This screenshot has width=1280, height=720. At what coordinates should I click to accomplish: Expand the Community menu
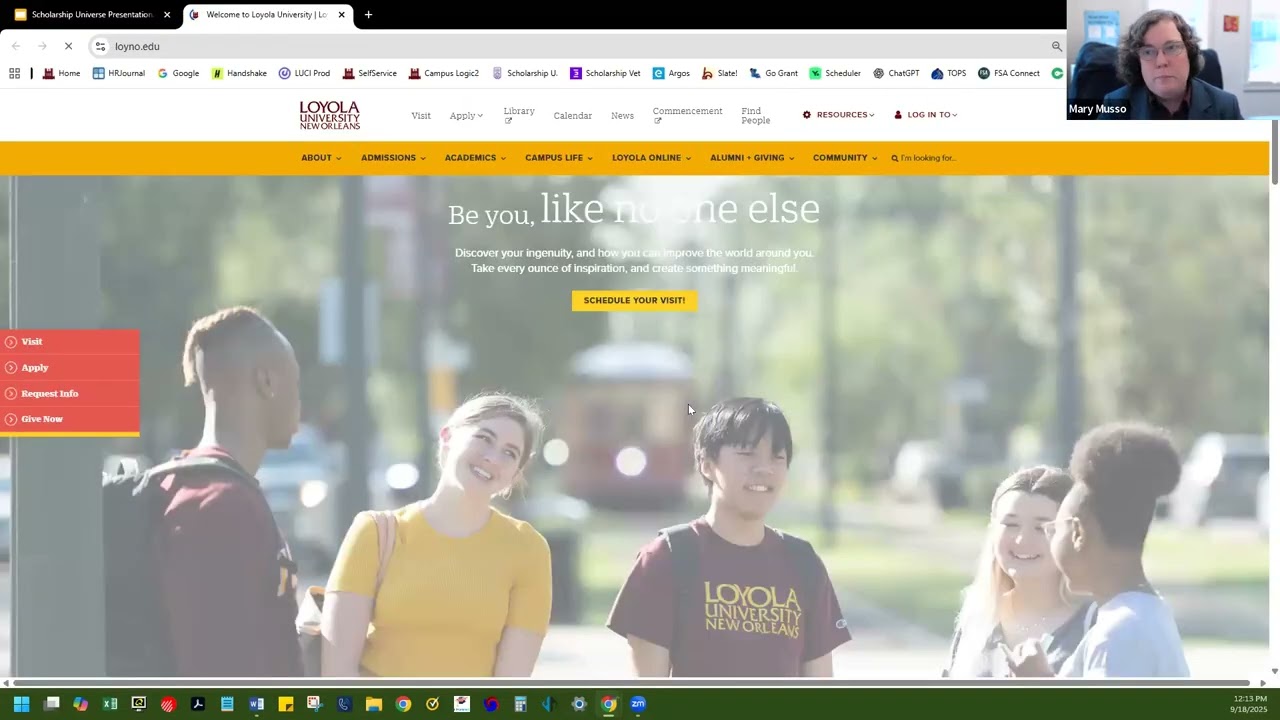tap(845, 158)
